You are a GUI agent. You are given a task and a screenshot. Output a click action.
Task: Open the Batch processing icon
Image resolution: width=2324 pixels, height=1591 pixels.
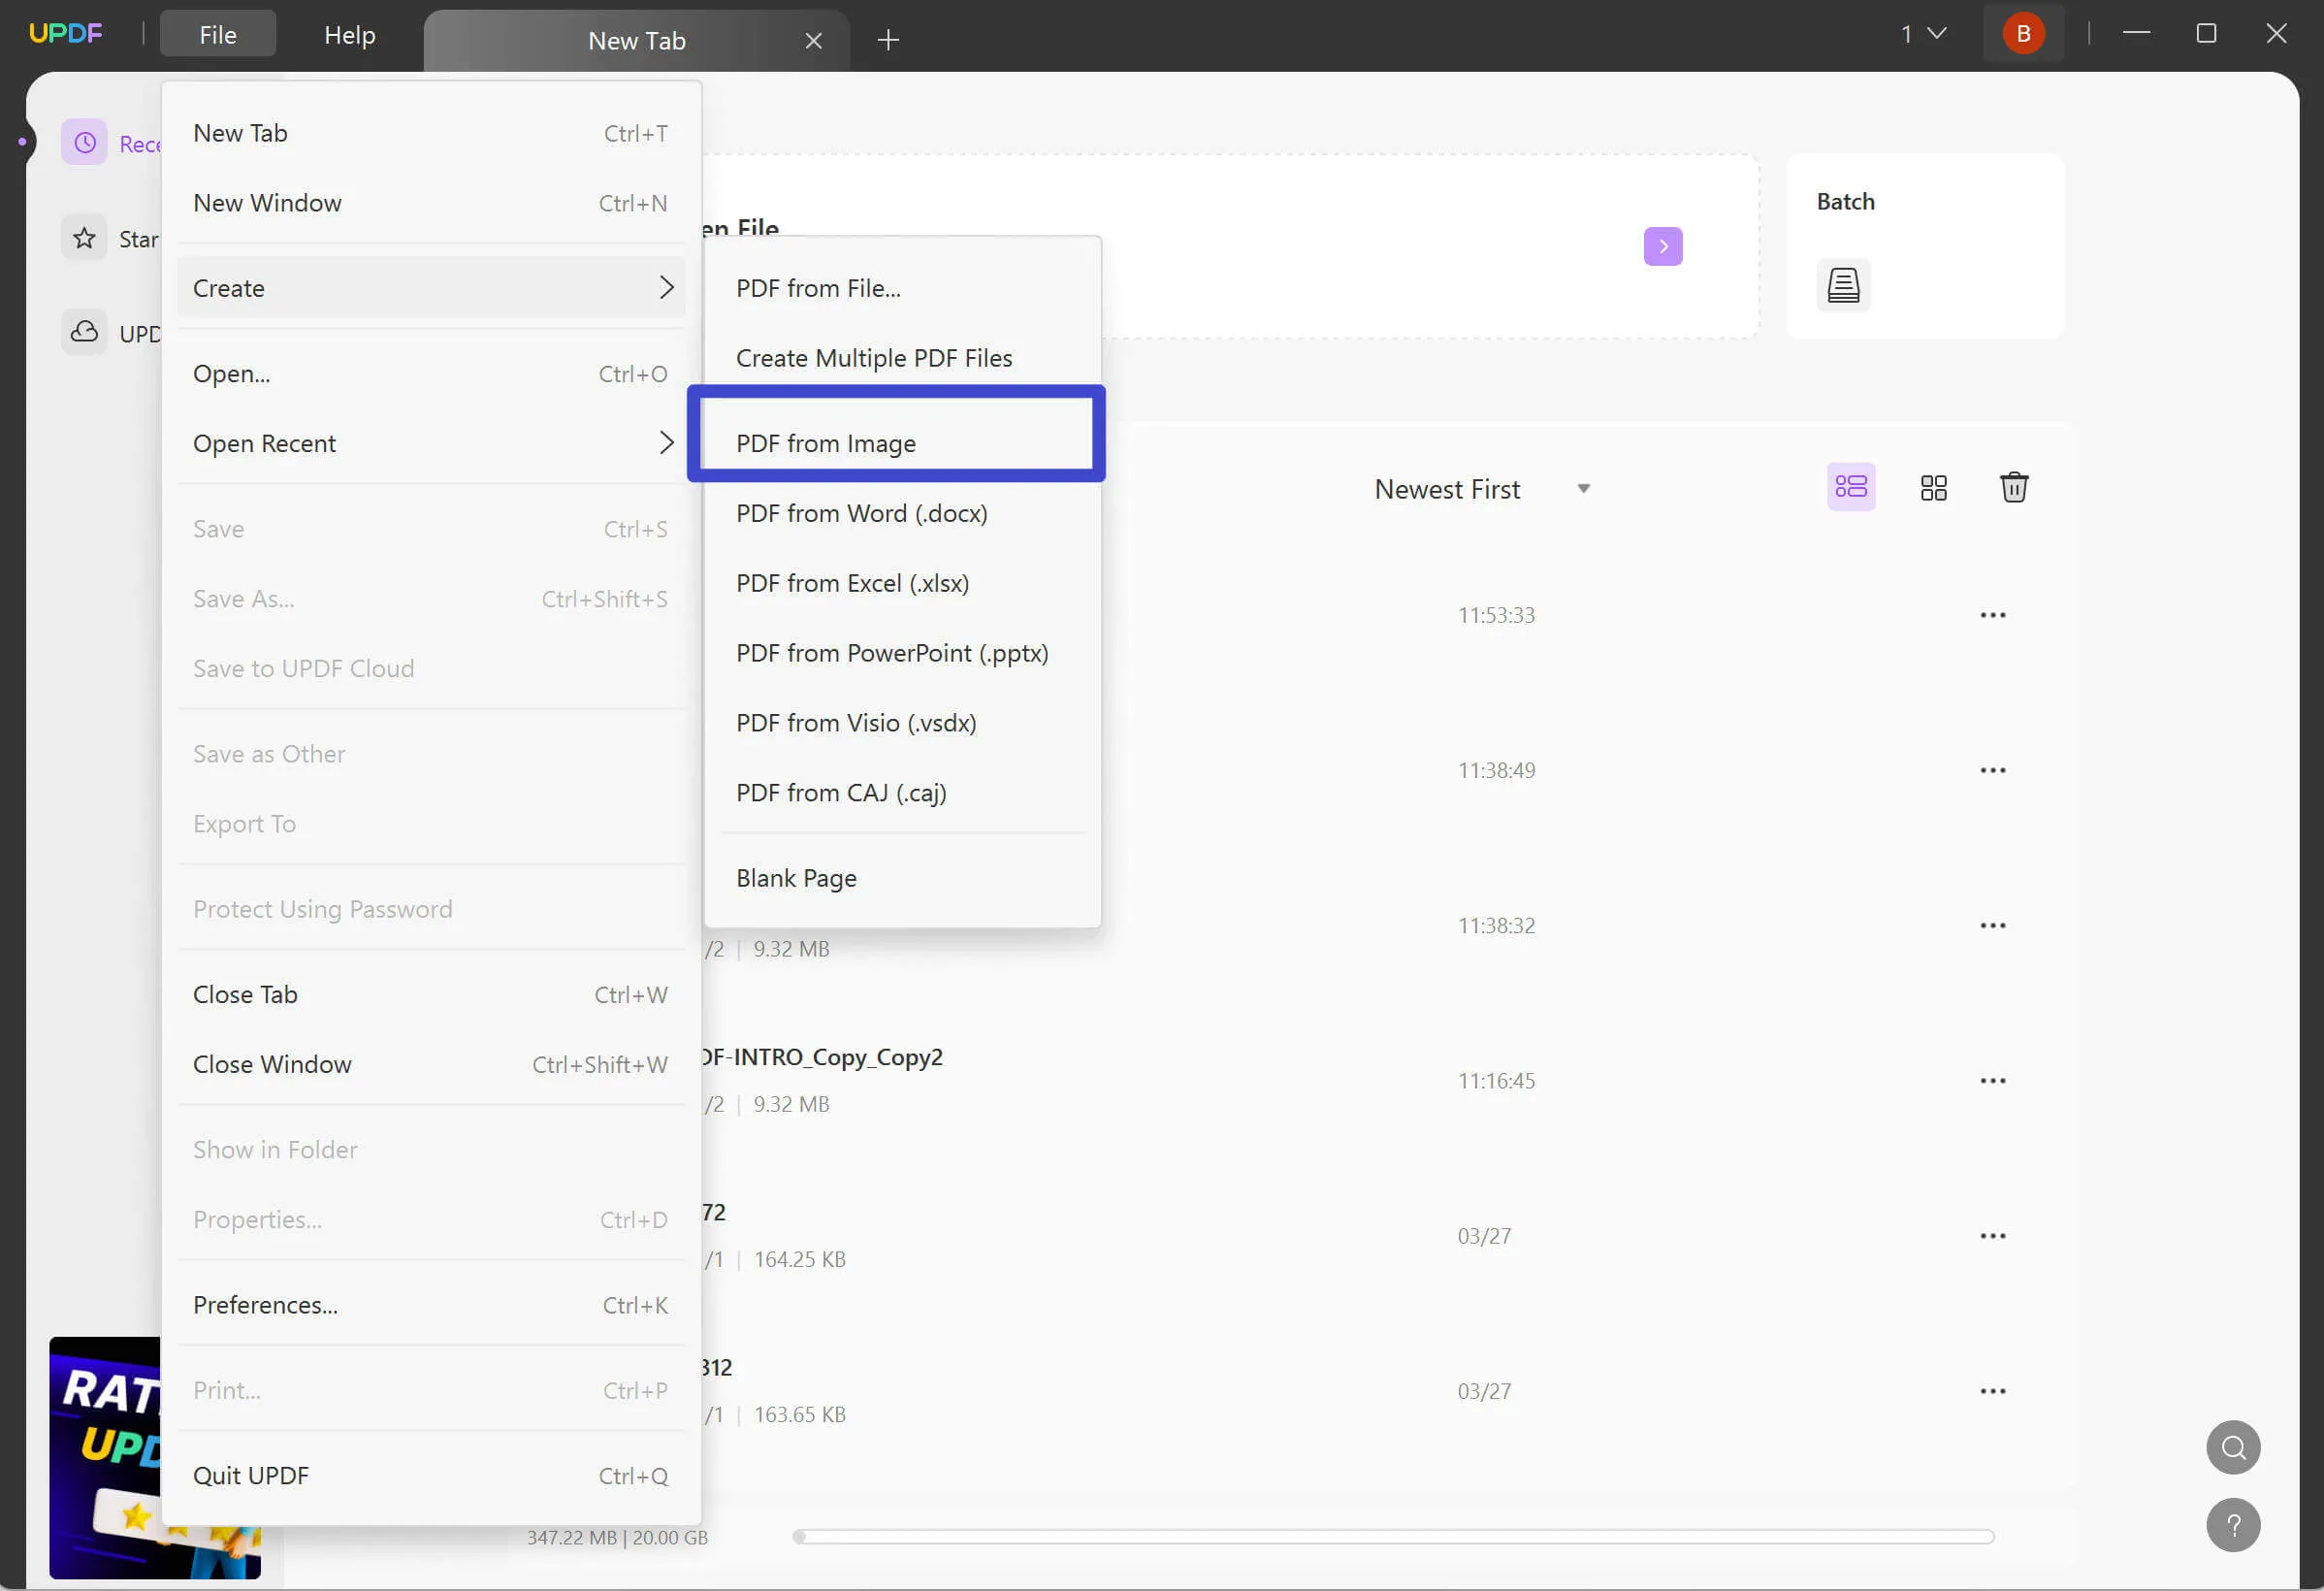[x=1844, y=284]
